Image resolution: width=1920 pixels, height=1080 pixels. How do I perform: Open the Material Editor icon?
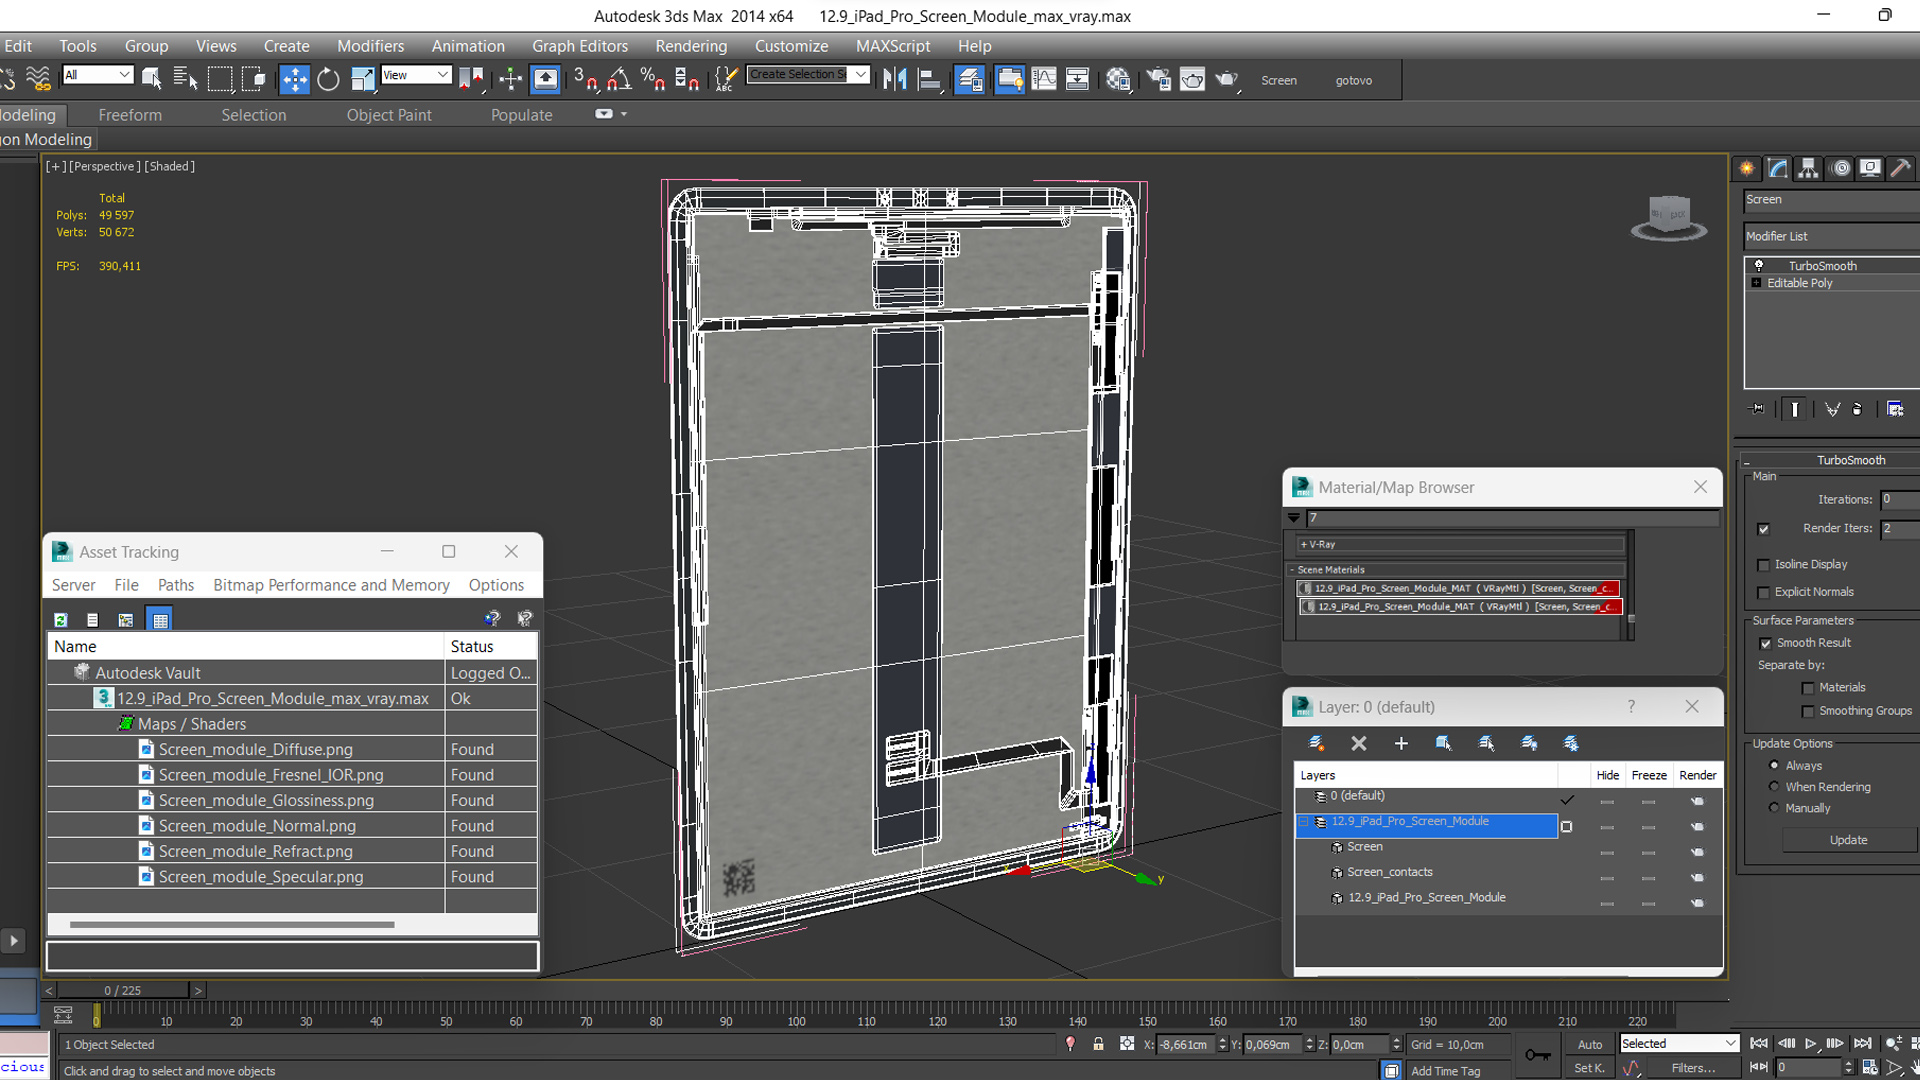(1118, 80)
